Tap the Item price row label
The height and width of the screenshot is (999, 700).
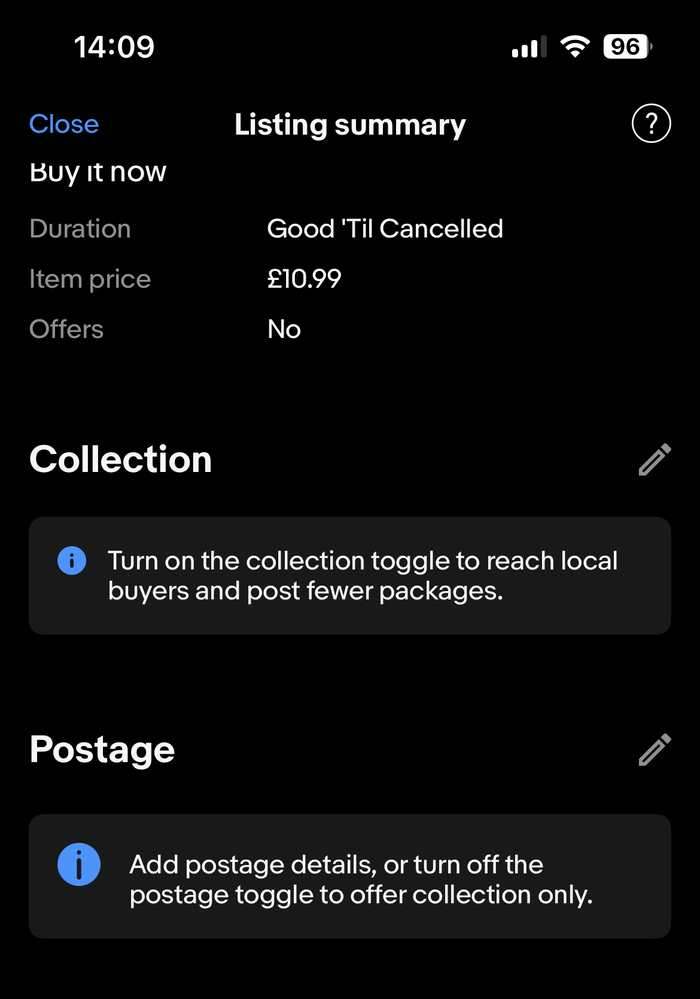pos(90,279)
